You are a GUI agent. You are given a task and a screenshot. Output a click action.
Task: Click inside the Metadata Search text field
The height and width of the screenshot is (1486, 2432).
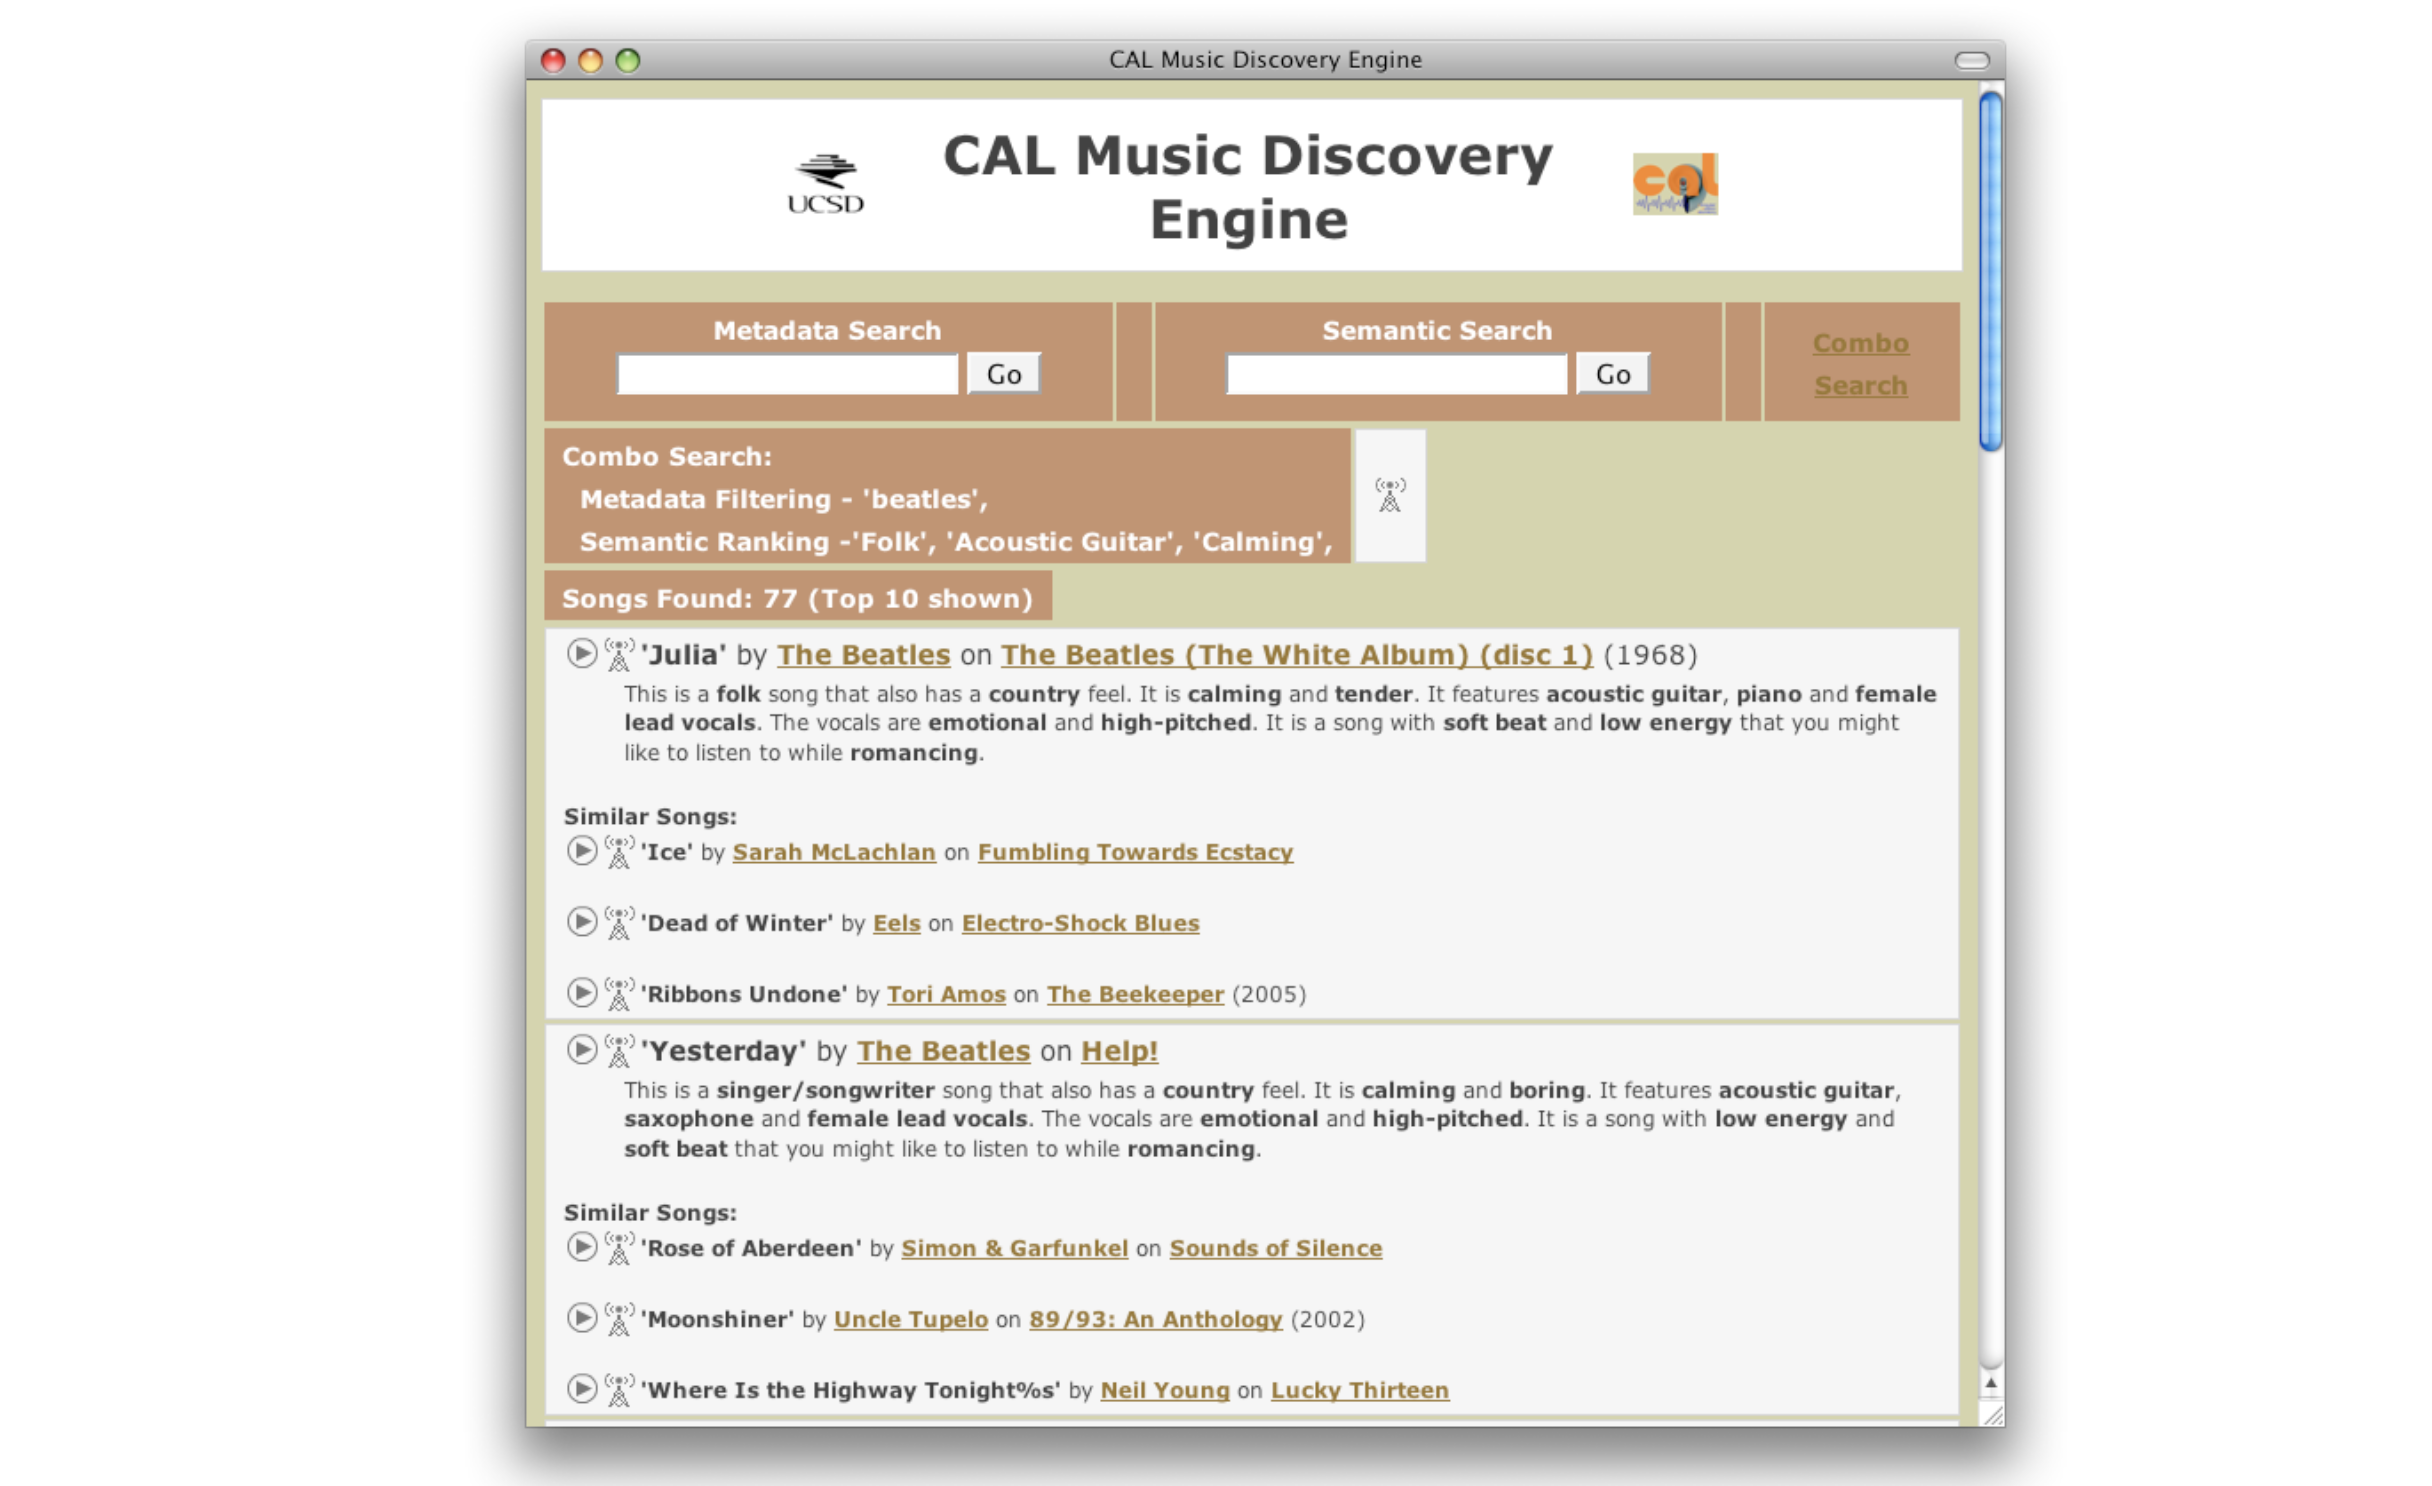(786, 373)
